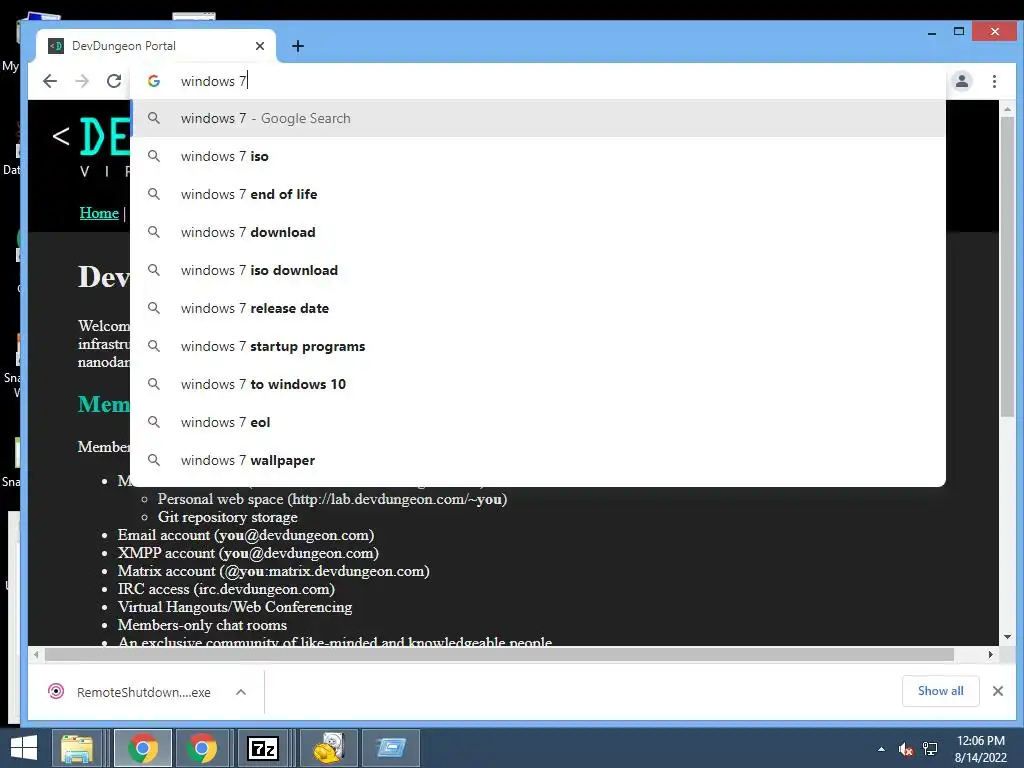Select the windows 7 startup programs suggestion
The width and height of the screenshot is (1024, 768).
tap(538, 346)
